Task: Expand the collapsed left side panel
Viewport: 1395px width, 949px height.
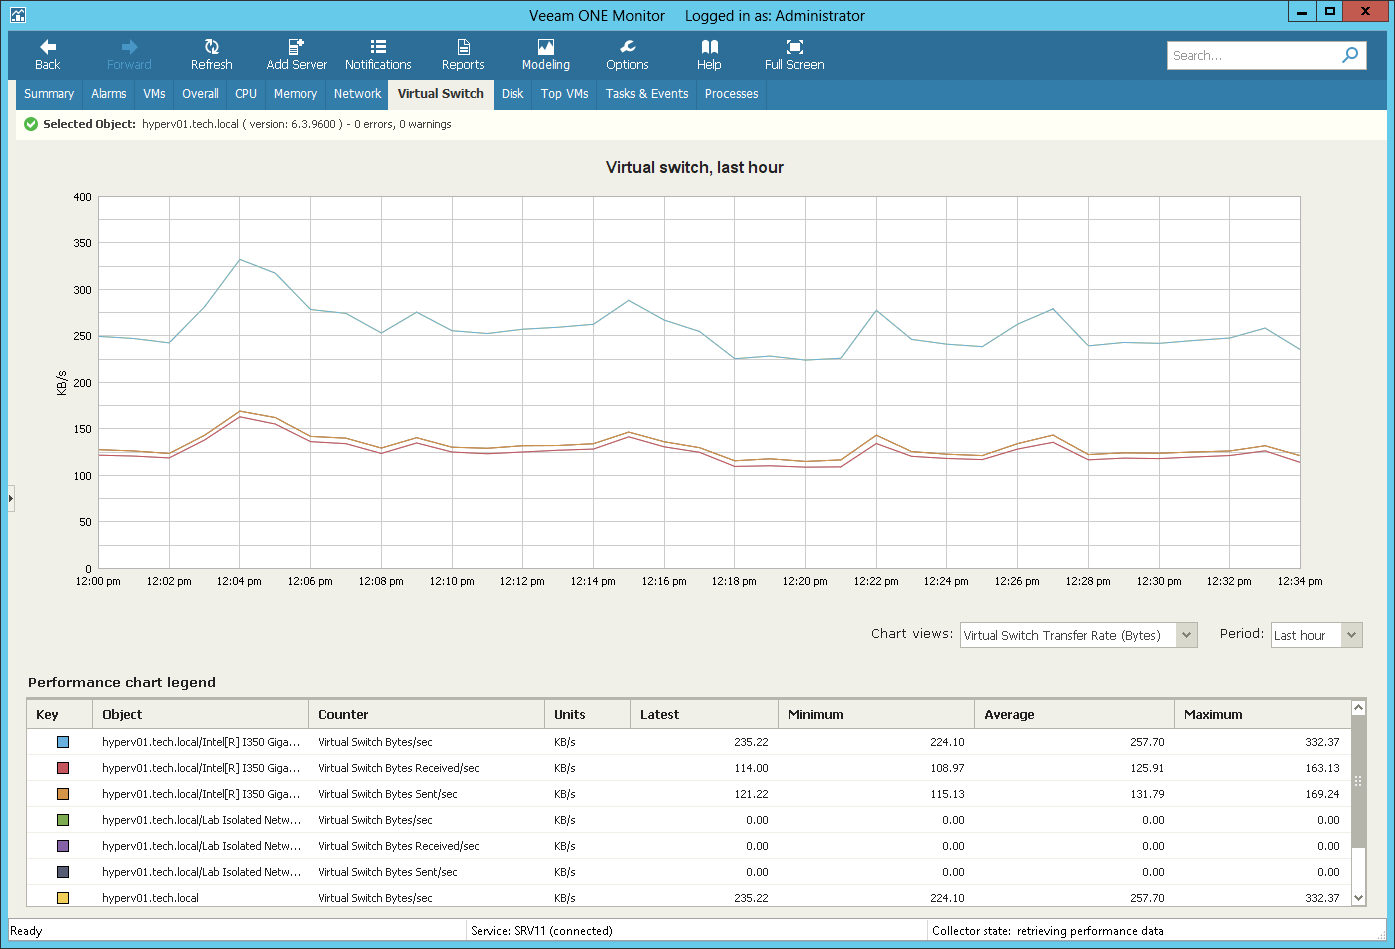Action: (11, 497)
